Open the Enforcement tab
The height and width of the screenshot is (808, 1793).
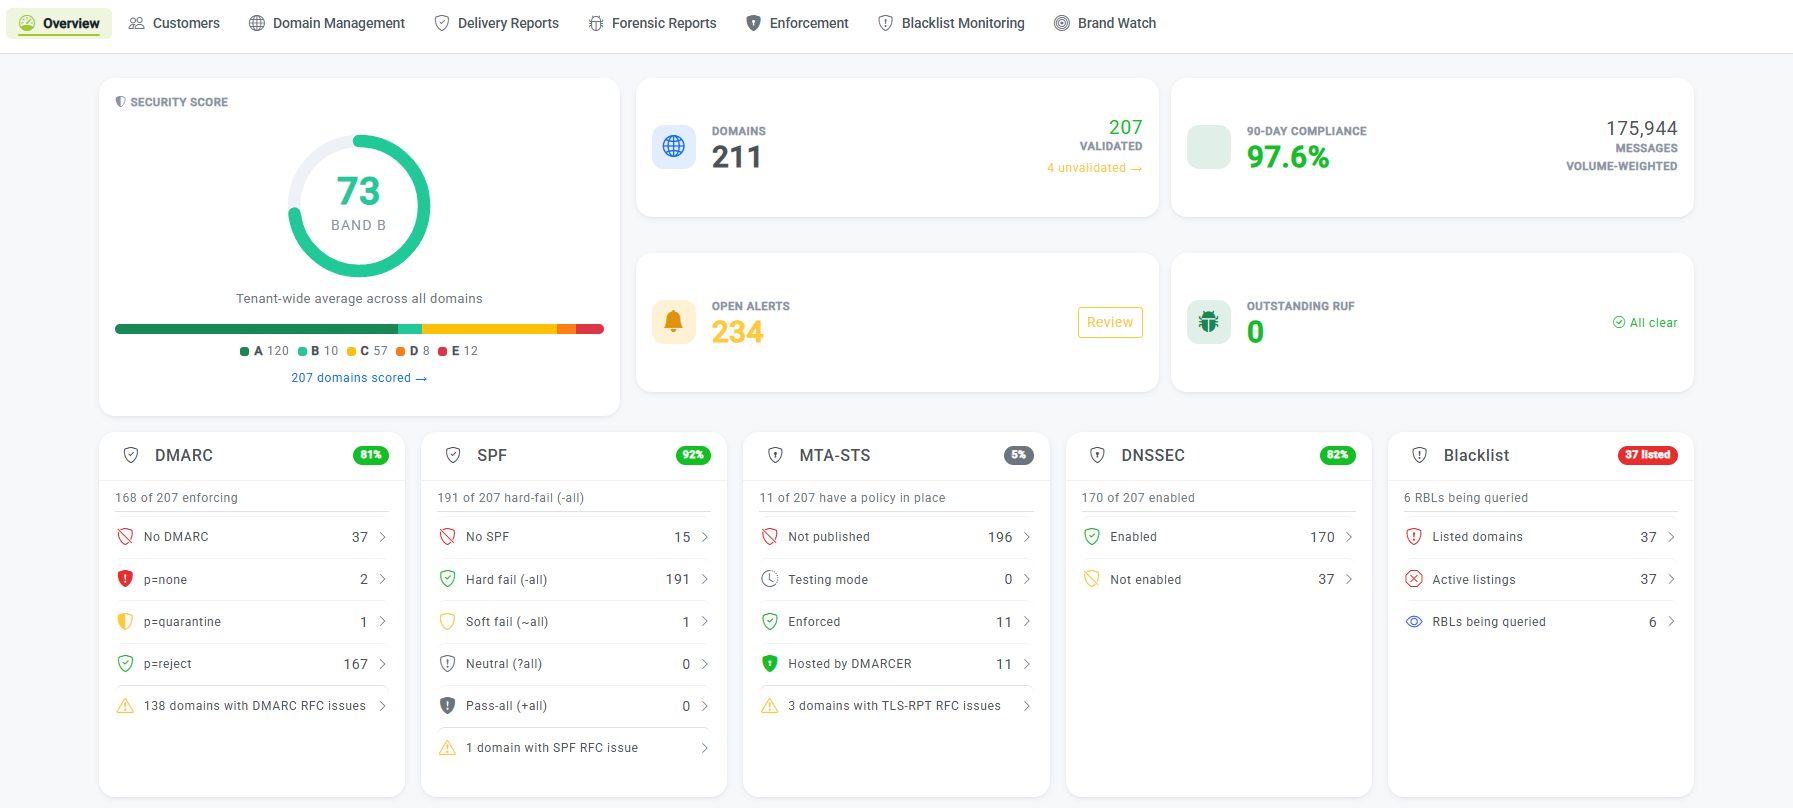[798, 23]
